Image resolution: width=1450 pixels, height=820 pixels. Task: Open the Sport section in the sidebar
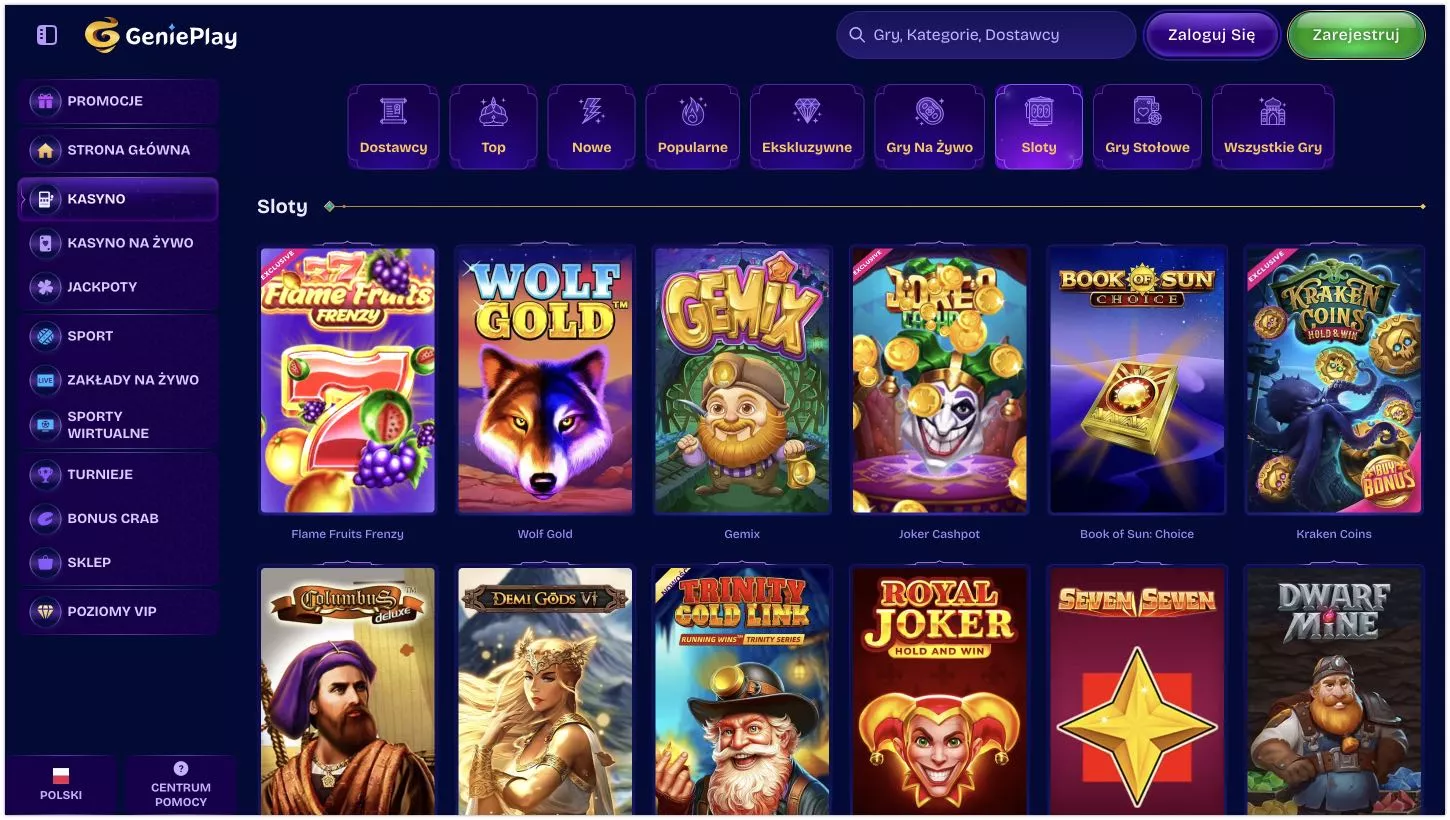[x=118, y=336]
